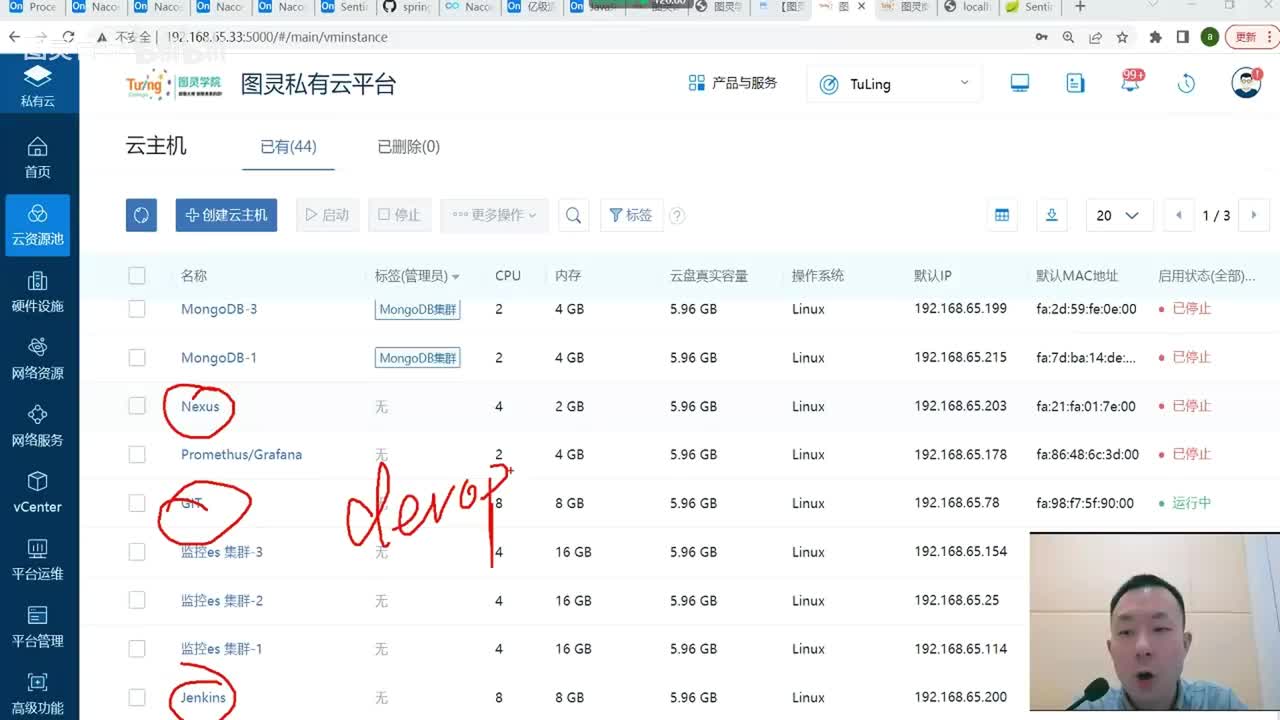Check the Nexus row checkbox
The image size is (1280, 720).
tap(137, 406)
